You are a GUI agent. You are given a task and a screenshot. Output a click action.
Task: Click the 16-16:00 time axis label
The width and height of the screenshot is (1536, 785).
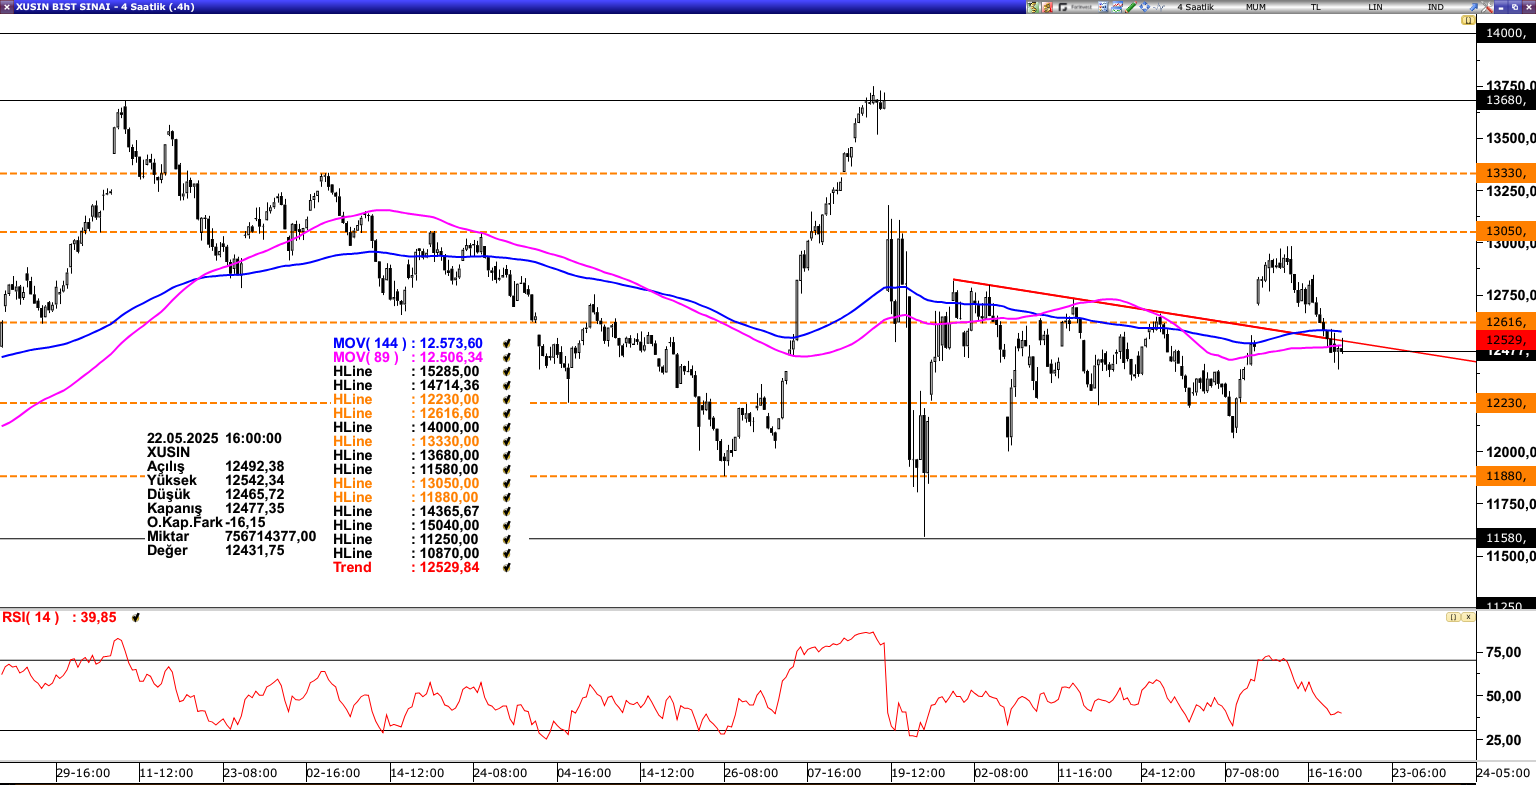pos(1335,773)
